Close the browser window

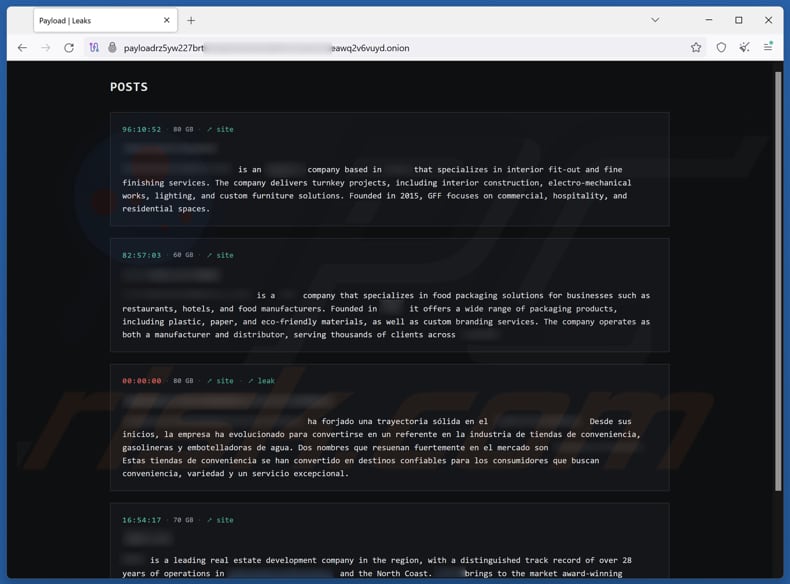(768, 20)
